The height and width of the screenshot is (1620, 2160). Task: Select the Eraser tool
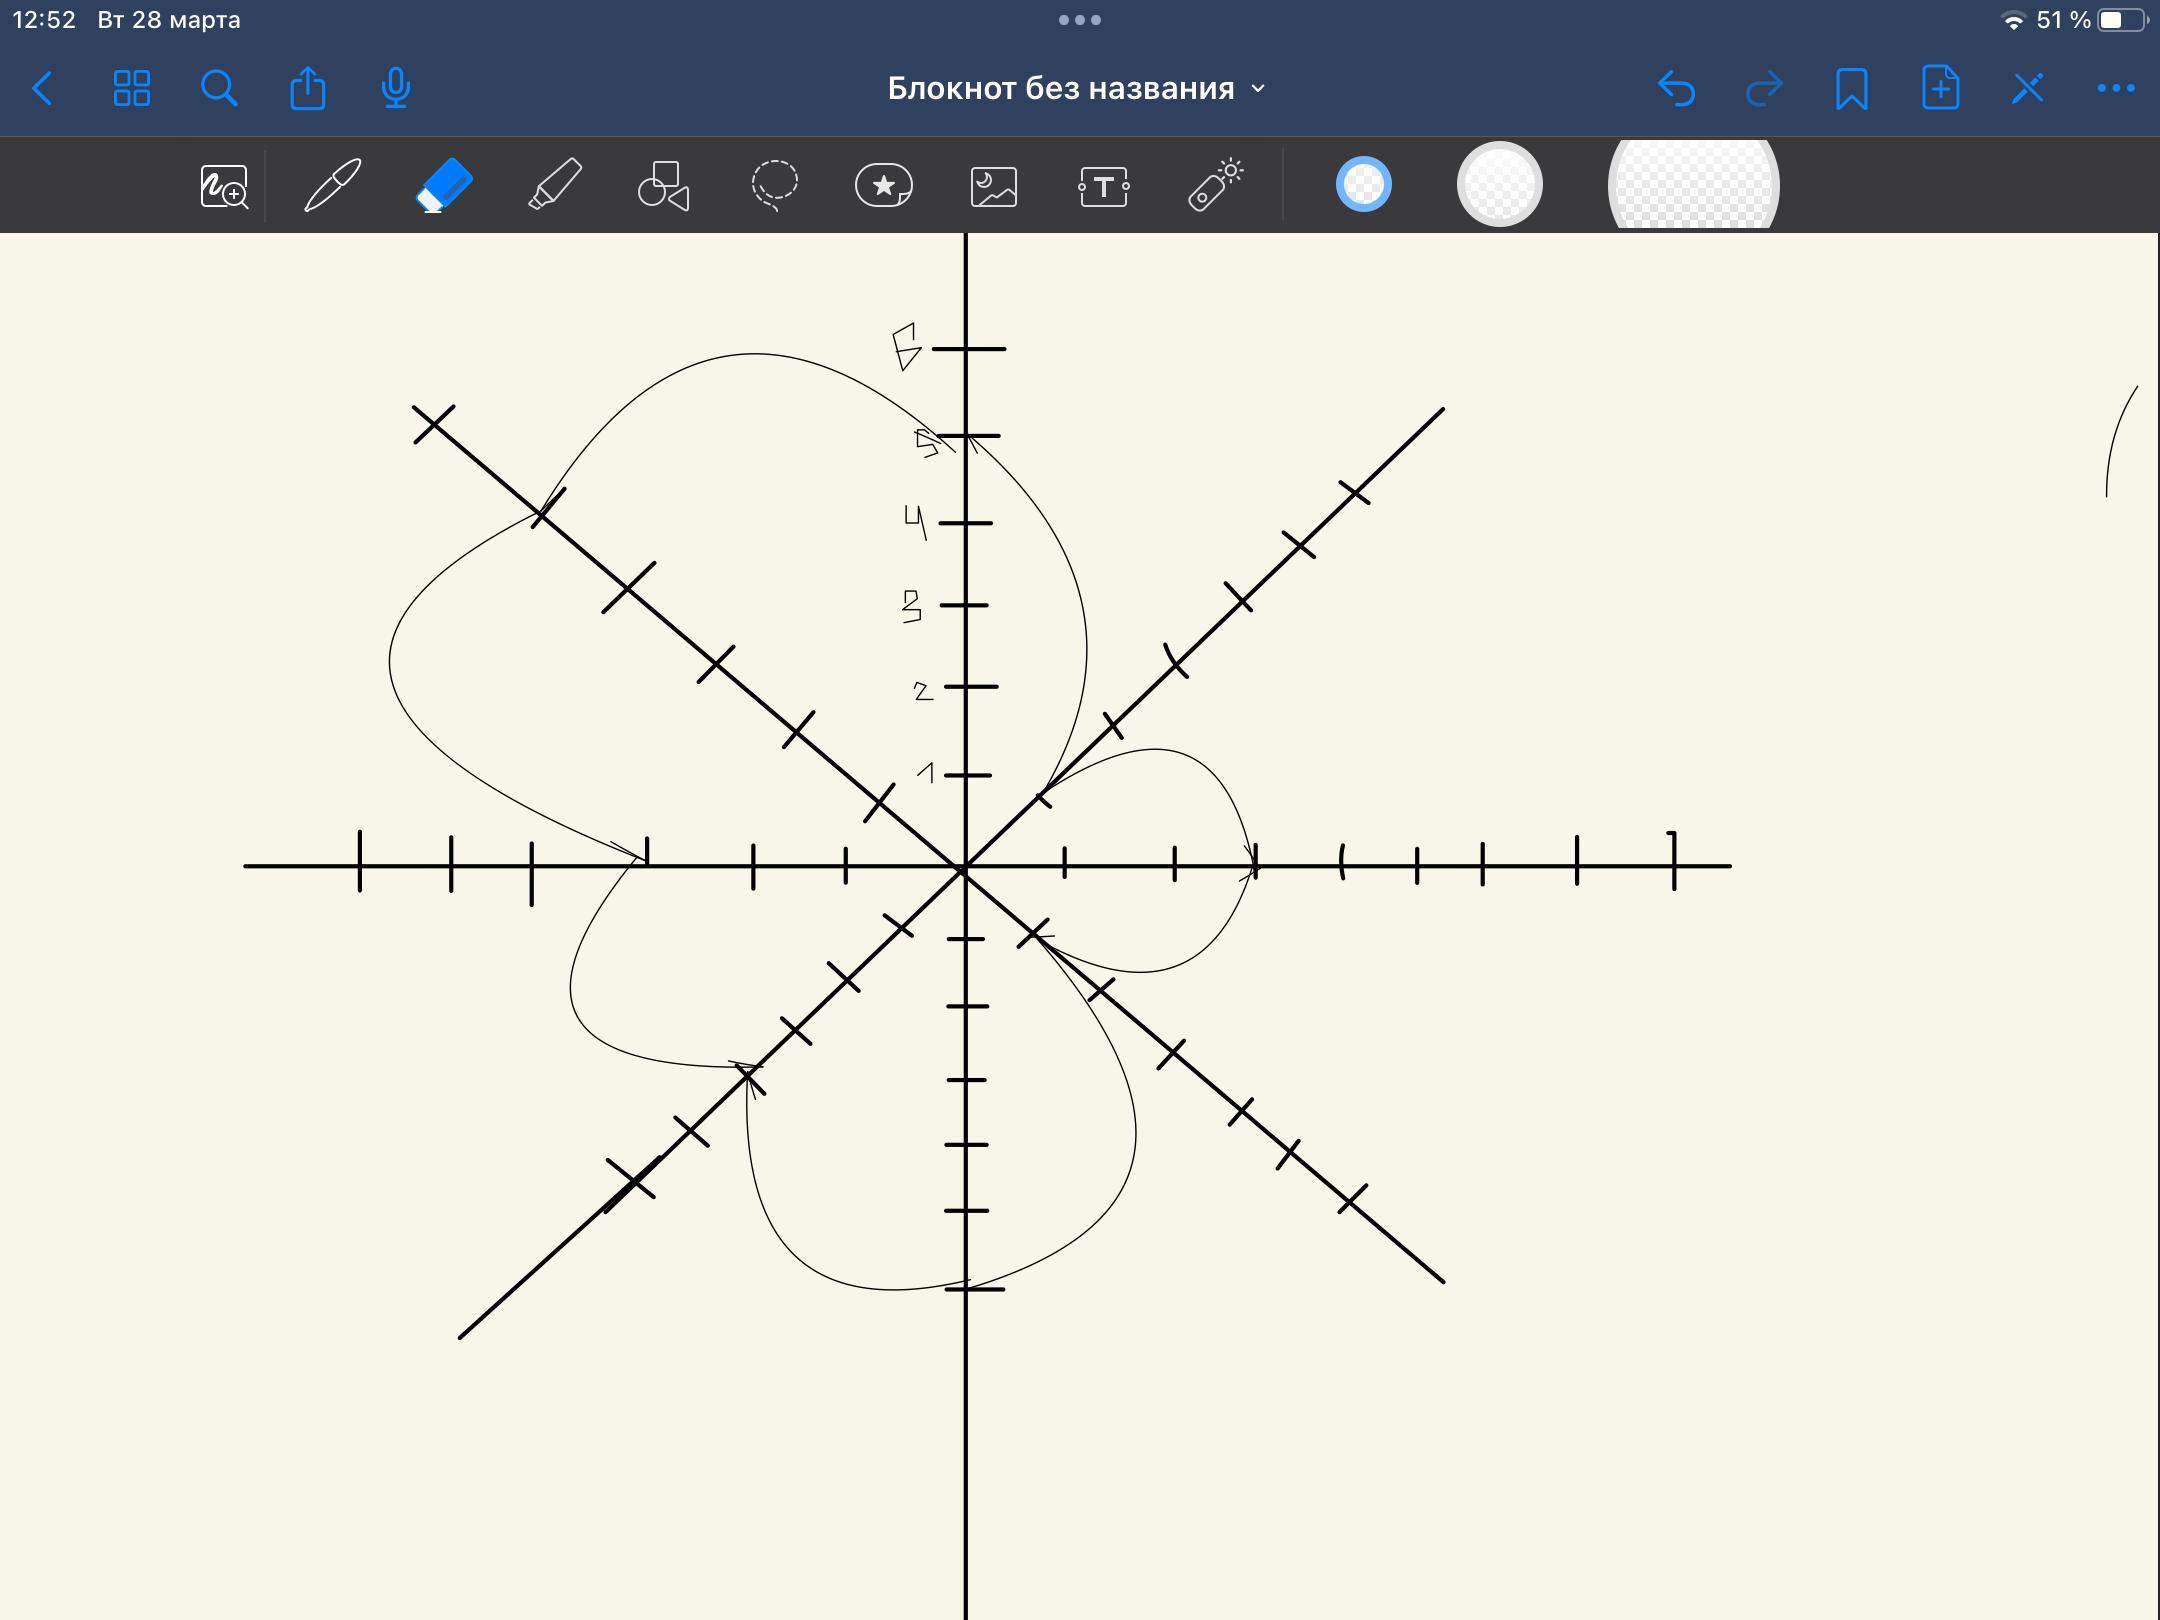pyautogui.click(x=443, y=185)
